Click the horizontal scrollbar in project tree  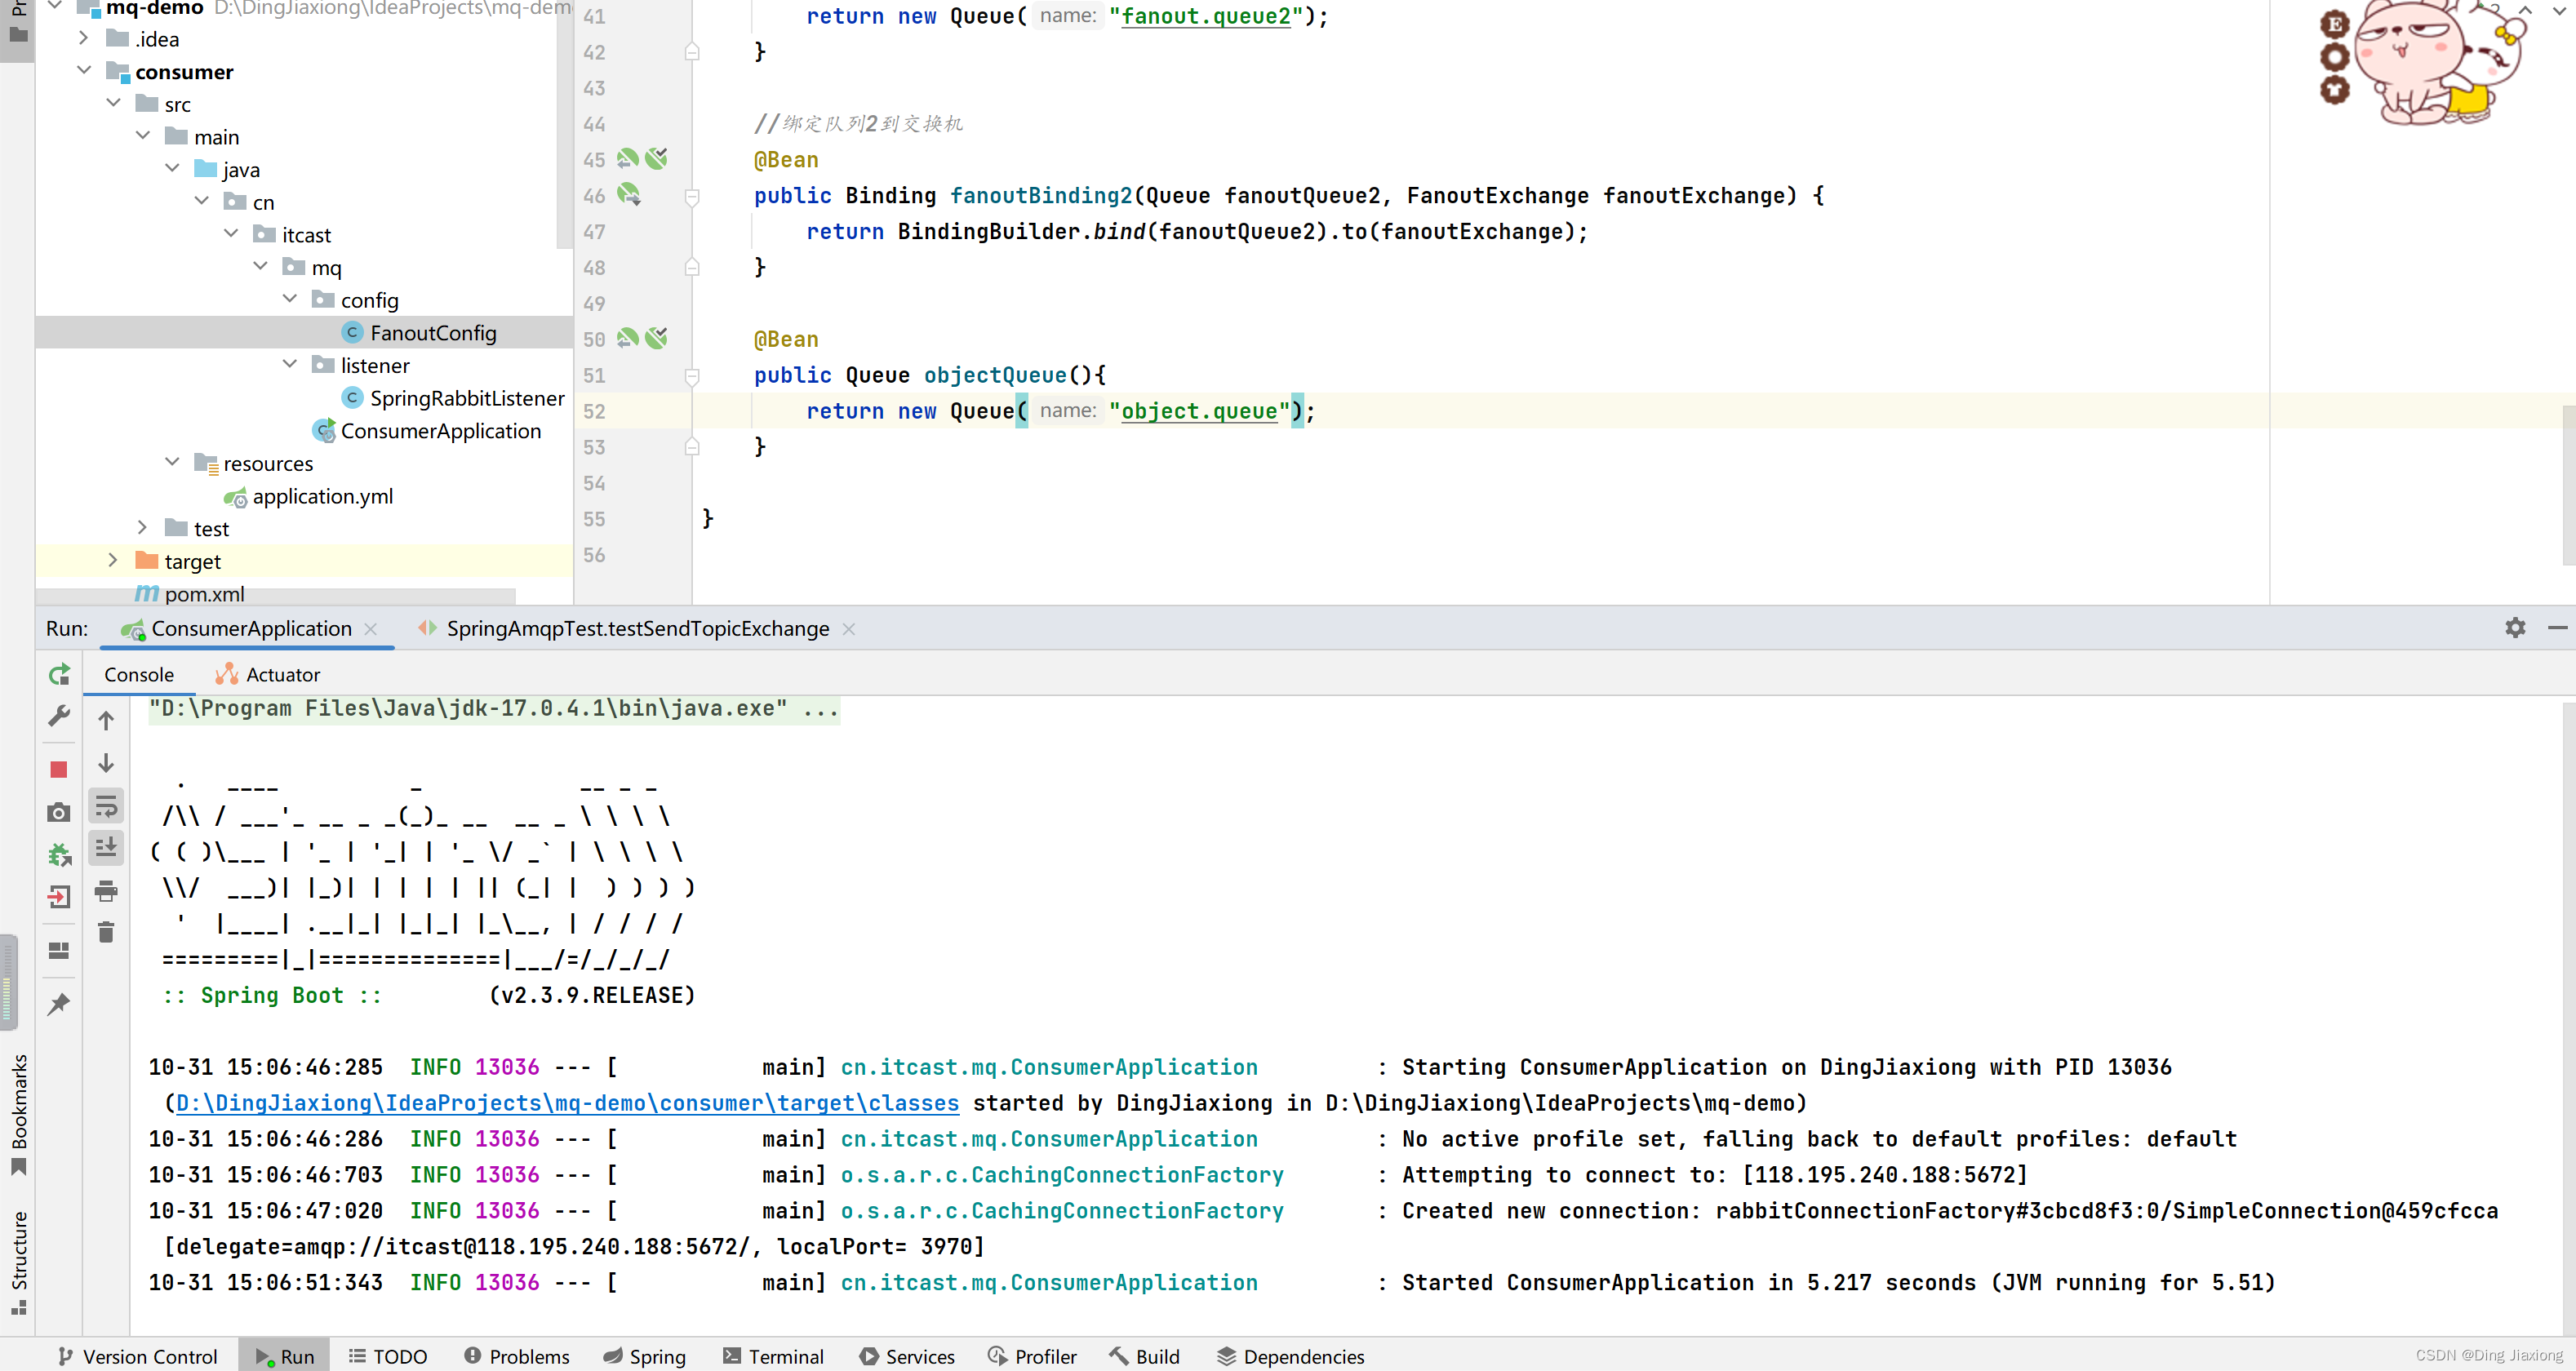[x=275, y=596]
